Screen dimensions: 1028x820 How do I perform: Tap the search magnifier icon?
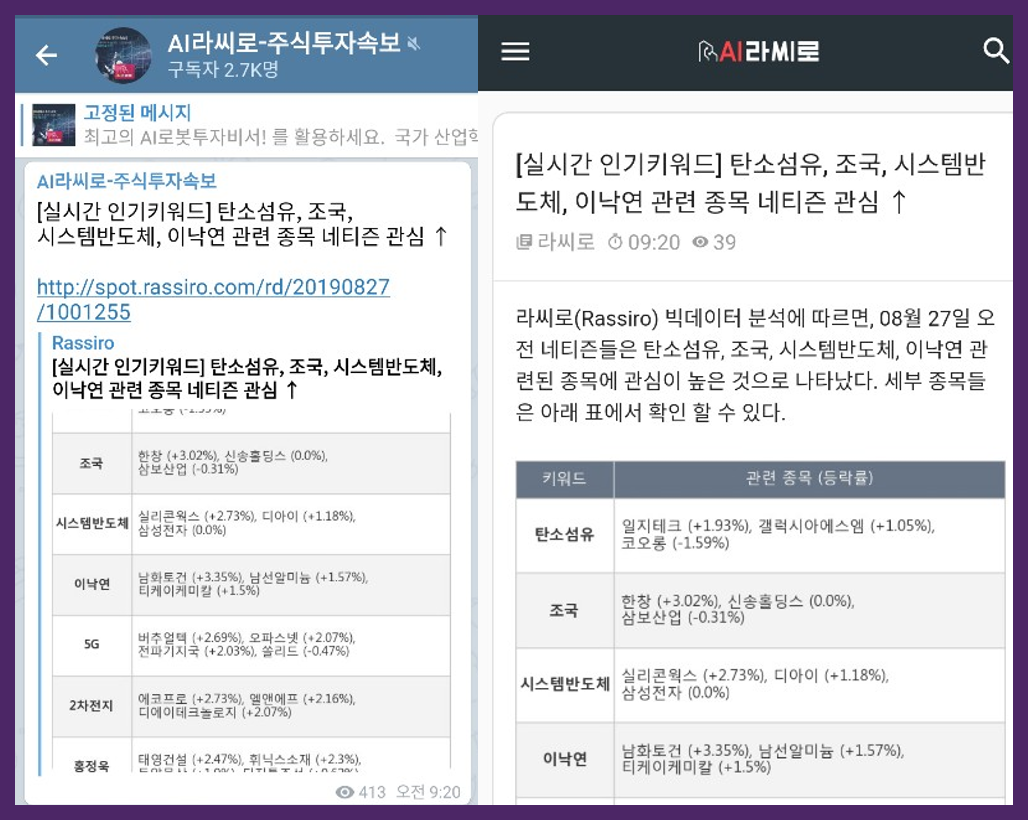tap(998, 52)
